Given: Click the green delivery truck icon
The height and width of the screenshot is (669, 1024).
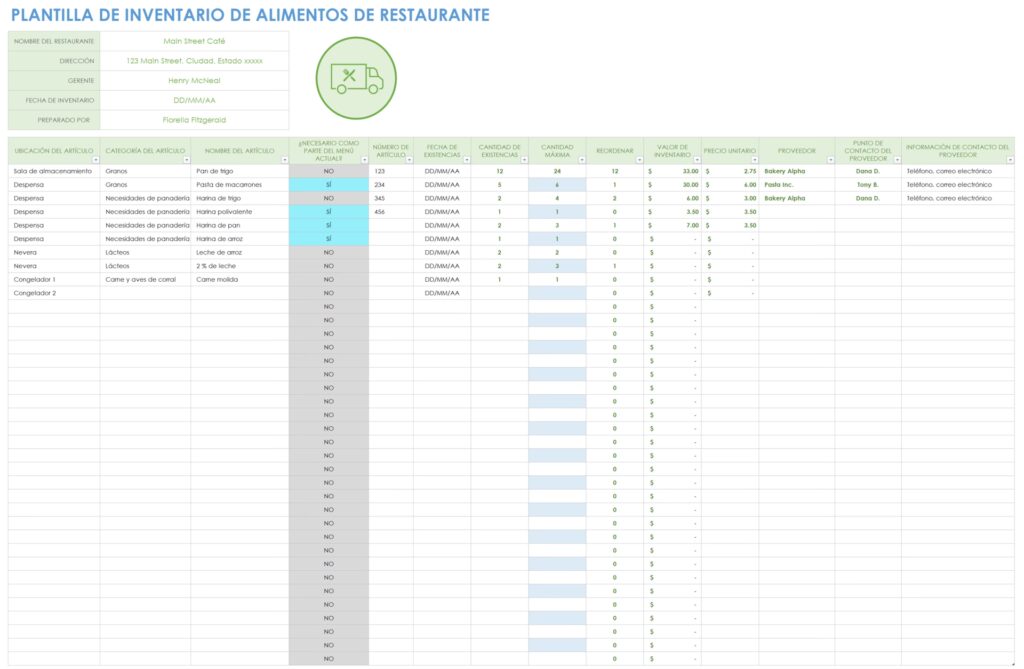Looking at the screenshot, I should [356, 78].
